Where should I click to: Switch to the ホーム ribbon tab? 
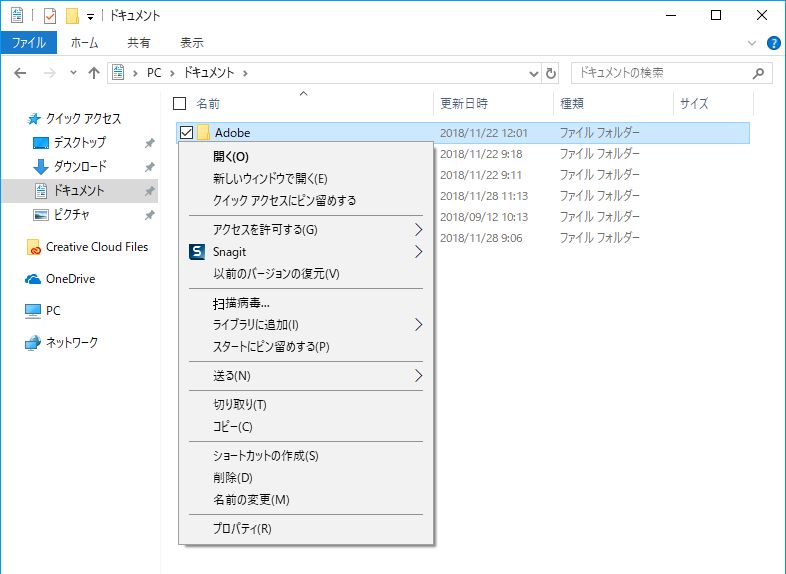[84, 43]
